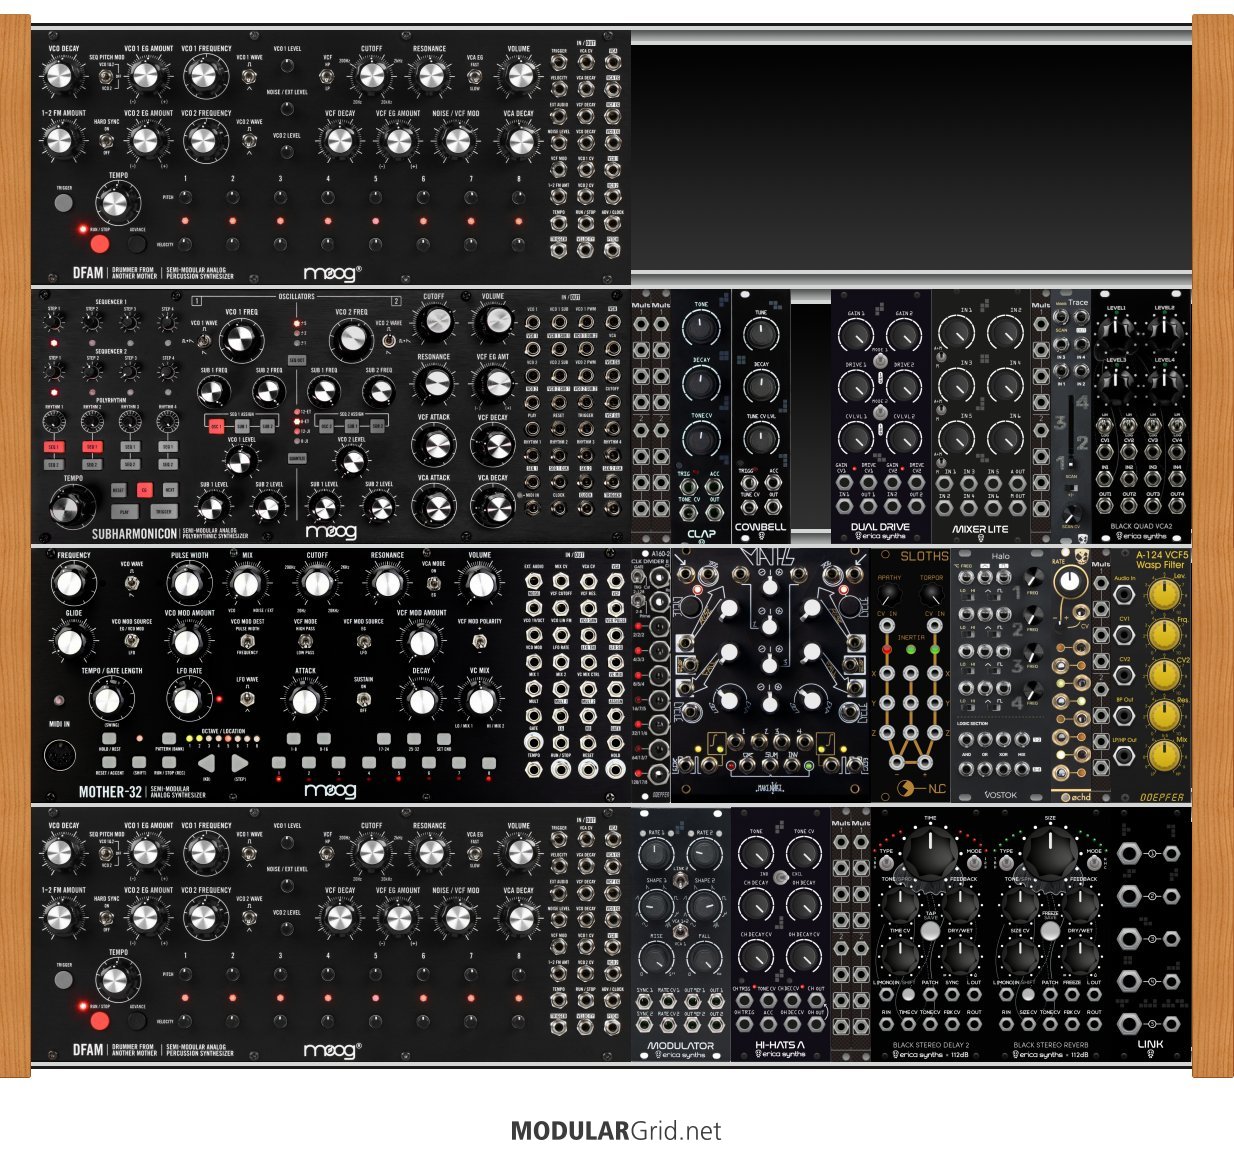Adjust the GAIN 1 knob on Dual Drive

coord(856,337)
